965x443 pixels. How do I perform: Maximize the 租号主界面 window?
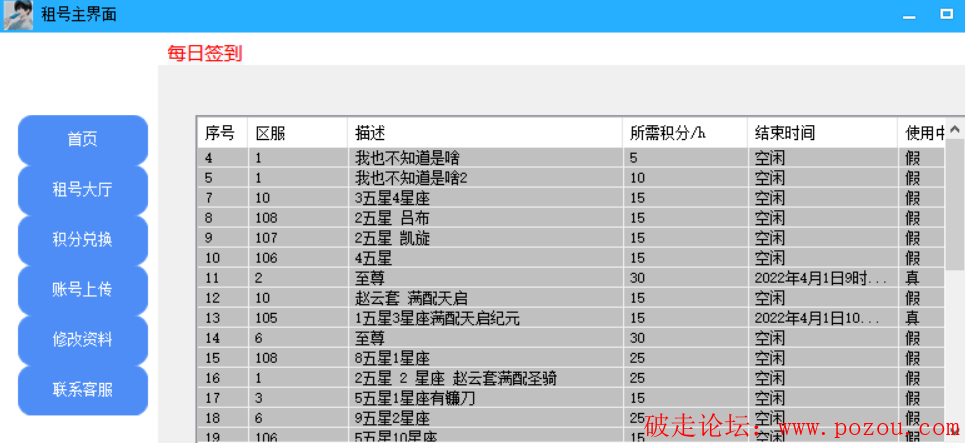pos(945,15)
